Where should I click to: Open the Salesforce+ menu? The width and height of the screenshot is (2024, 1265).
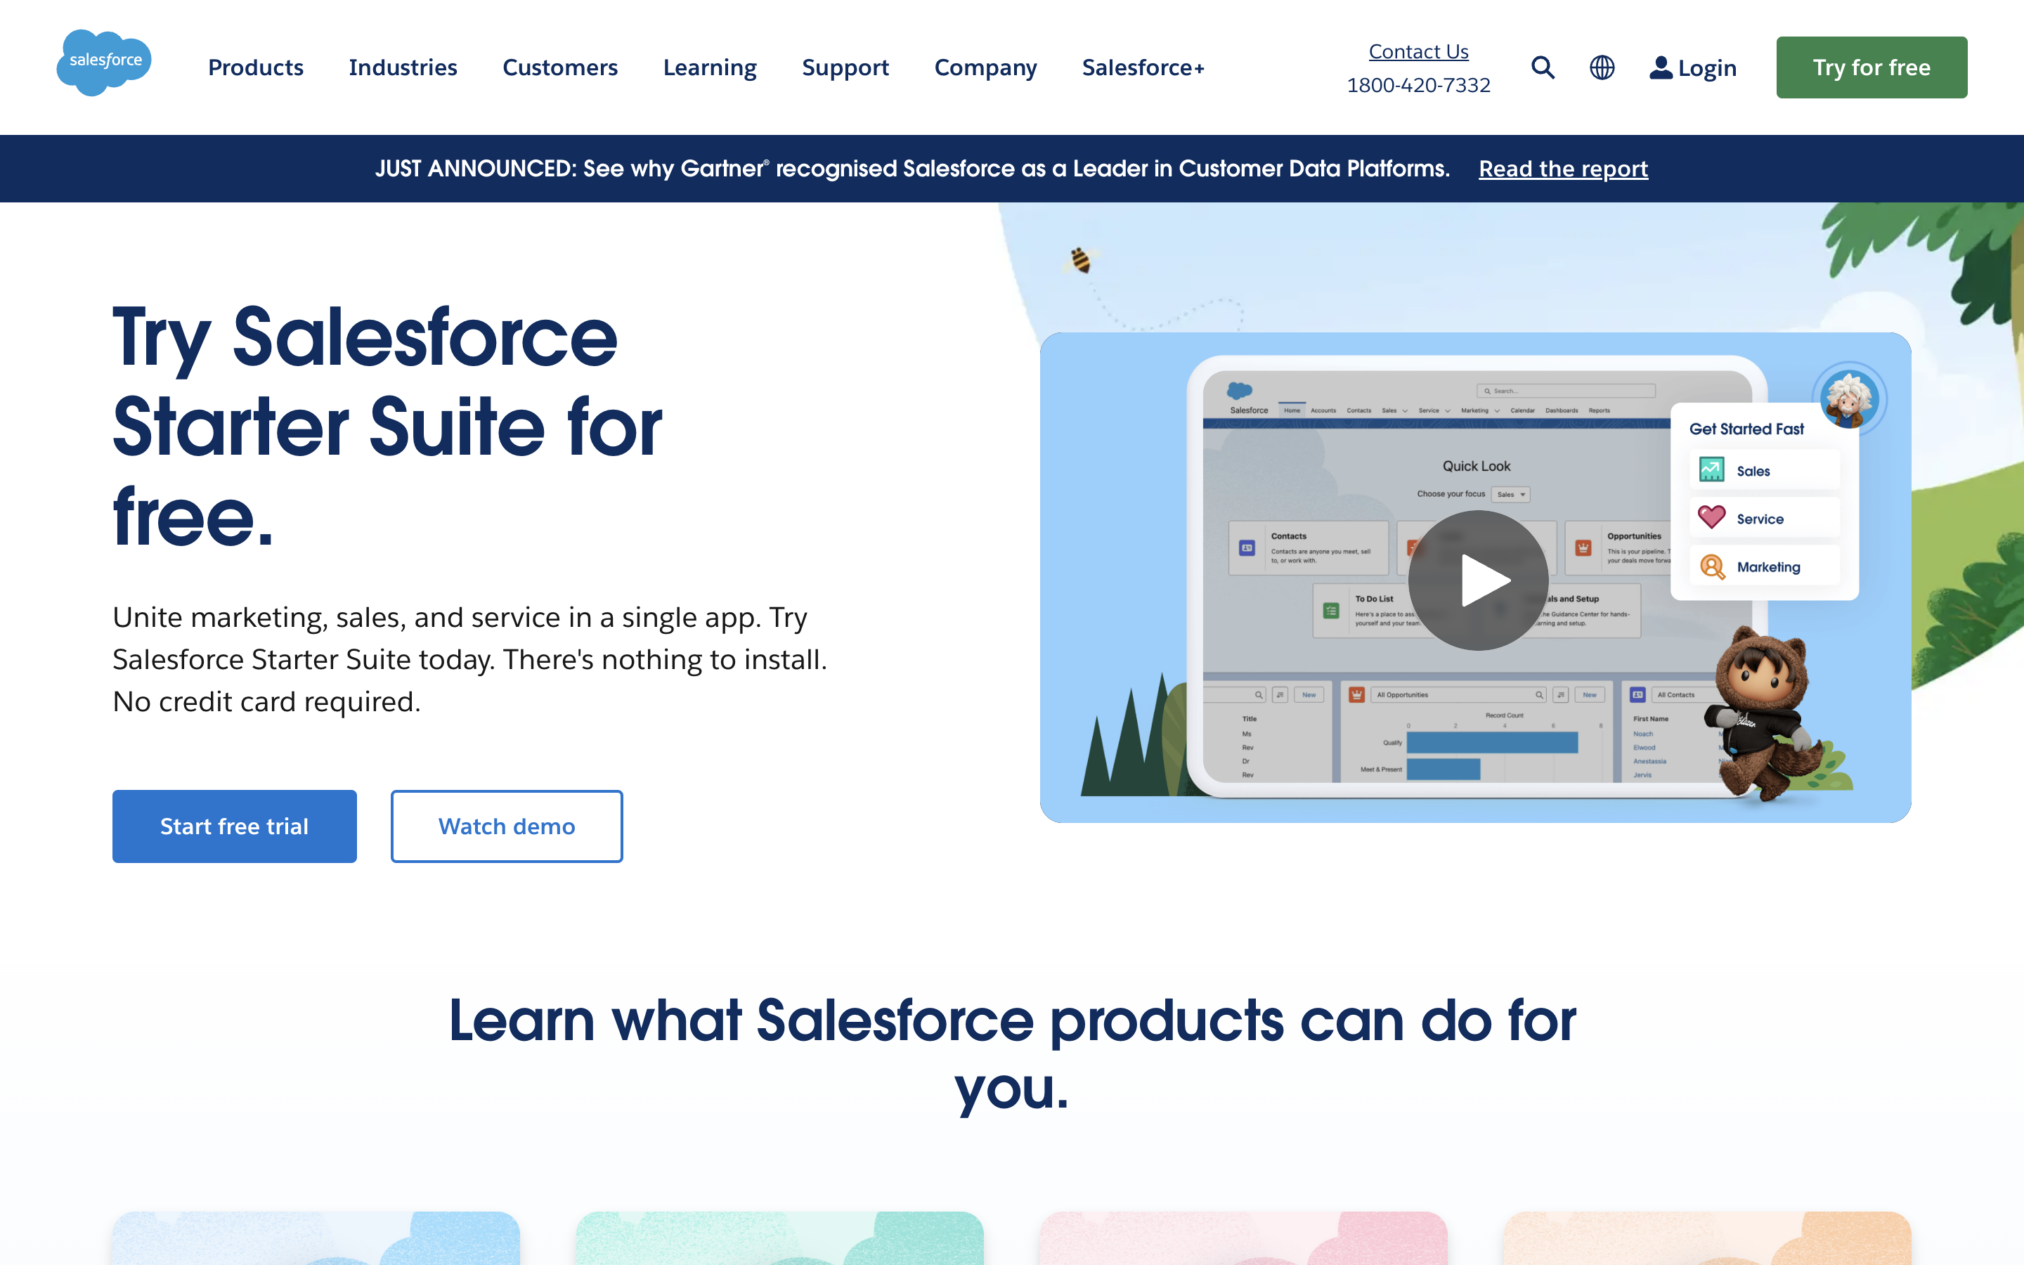tap(1143, 67)
